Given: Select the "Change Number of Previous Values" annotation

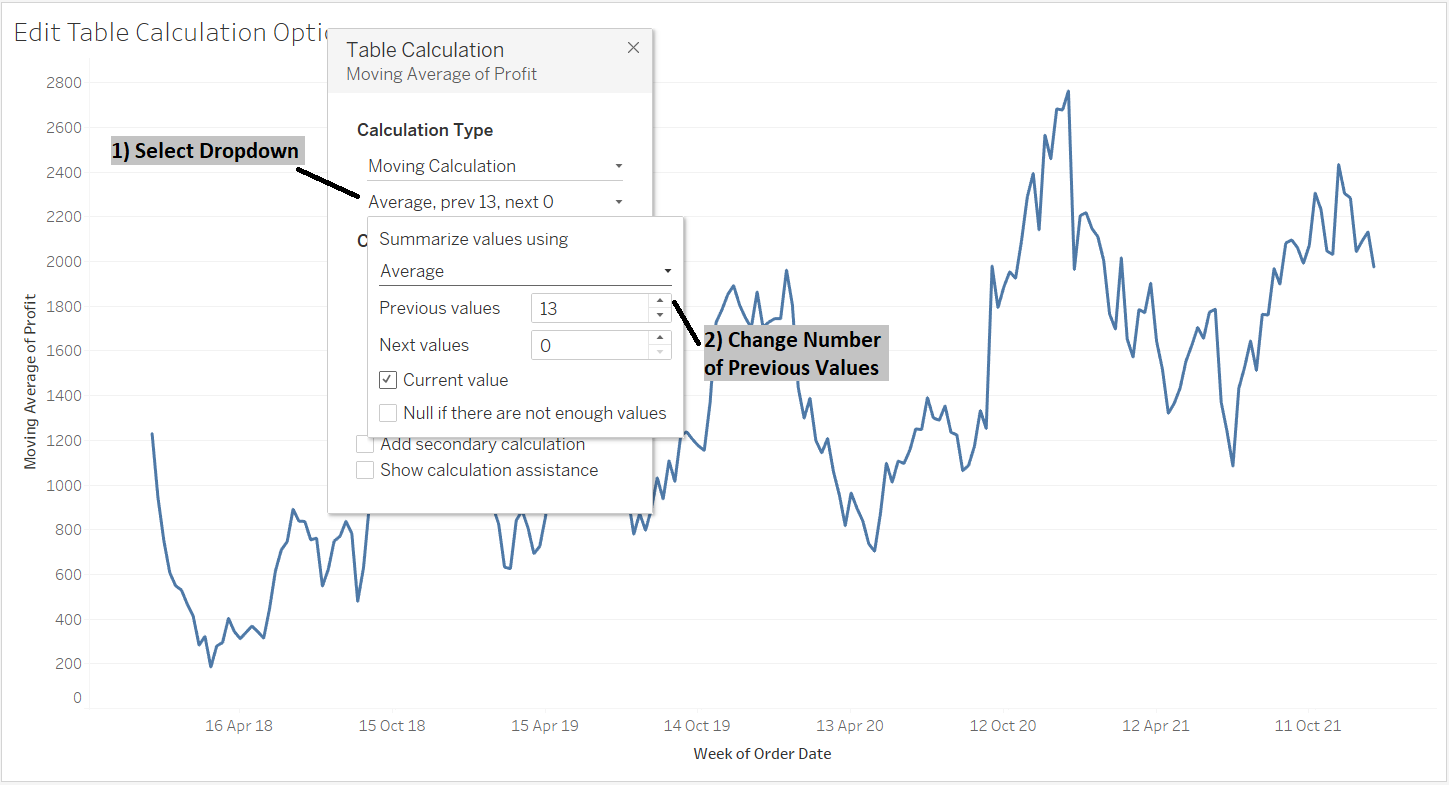Looking at the screenshot, I should point(792,354).
